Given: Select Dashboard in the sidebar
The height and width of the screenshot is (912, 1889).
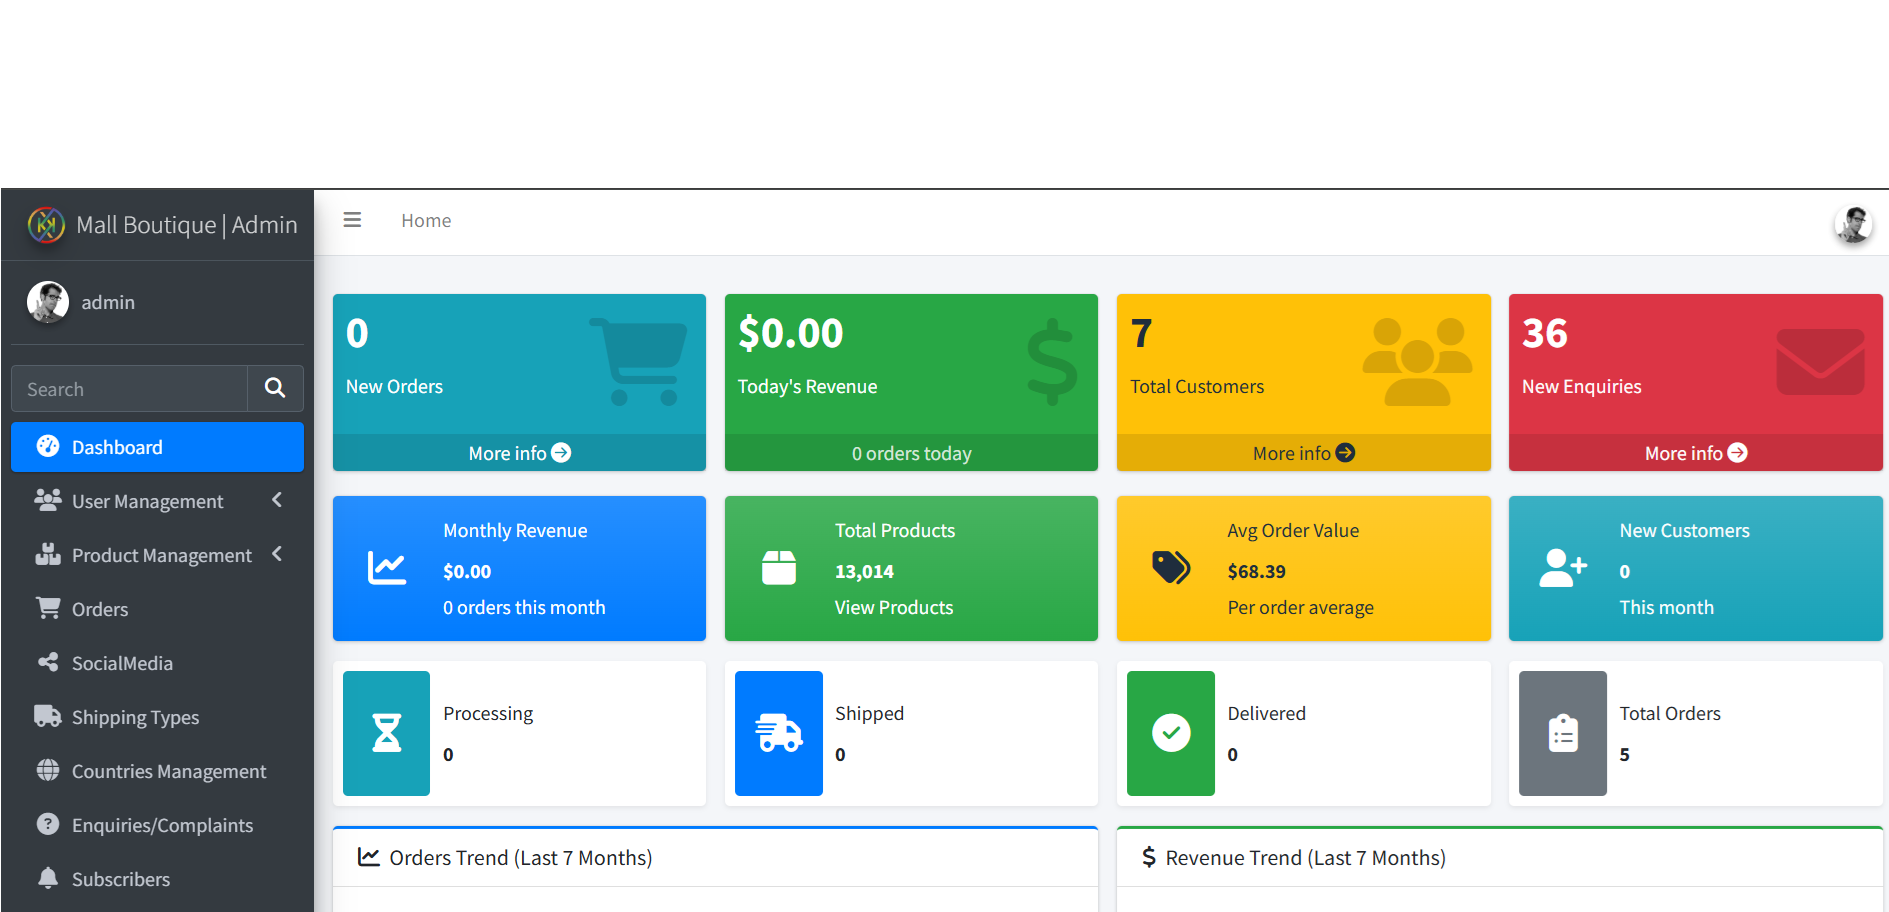Looking at the screenshot, I should (x=117, y=447).
